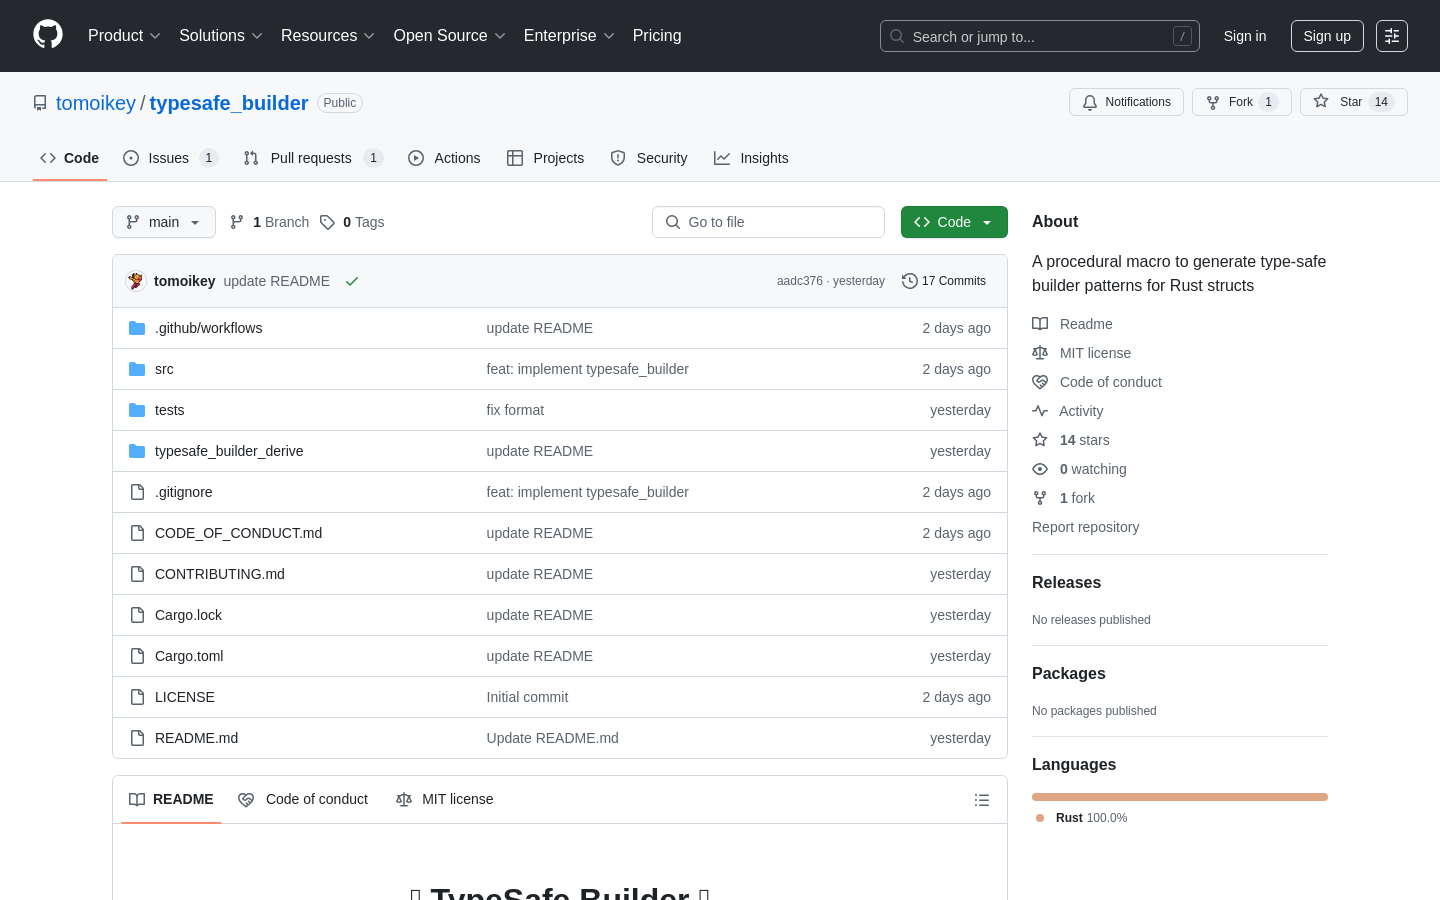
Task: Click the .gitignore file icon
Action: (137, 492)
